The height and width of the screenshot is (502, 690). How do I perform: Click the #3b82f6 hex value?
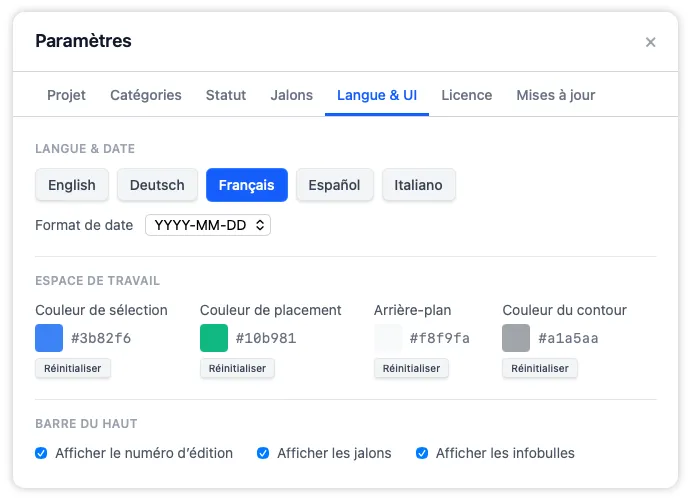coord(101,338)
